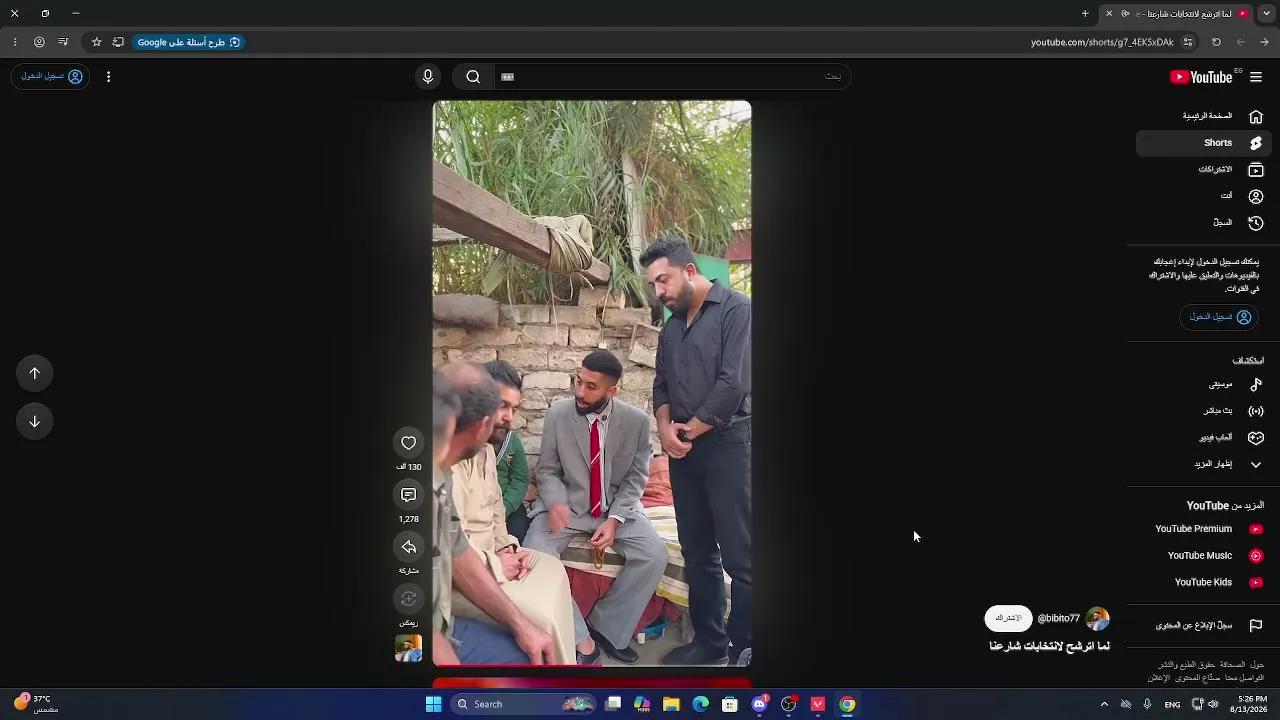Open the YouTube guide hamburger menu
The height and width of the screenshot is (720, 1280).
(1256, 77)
